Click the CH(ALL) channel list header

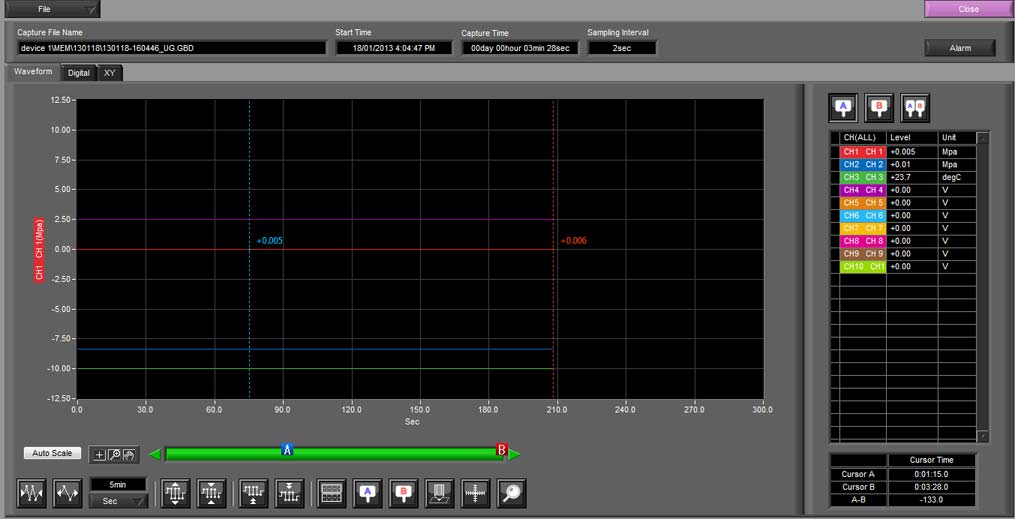click(x=859, y=137)
